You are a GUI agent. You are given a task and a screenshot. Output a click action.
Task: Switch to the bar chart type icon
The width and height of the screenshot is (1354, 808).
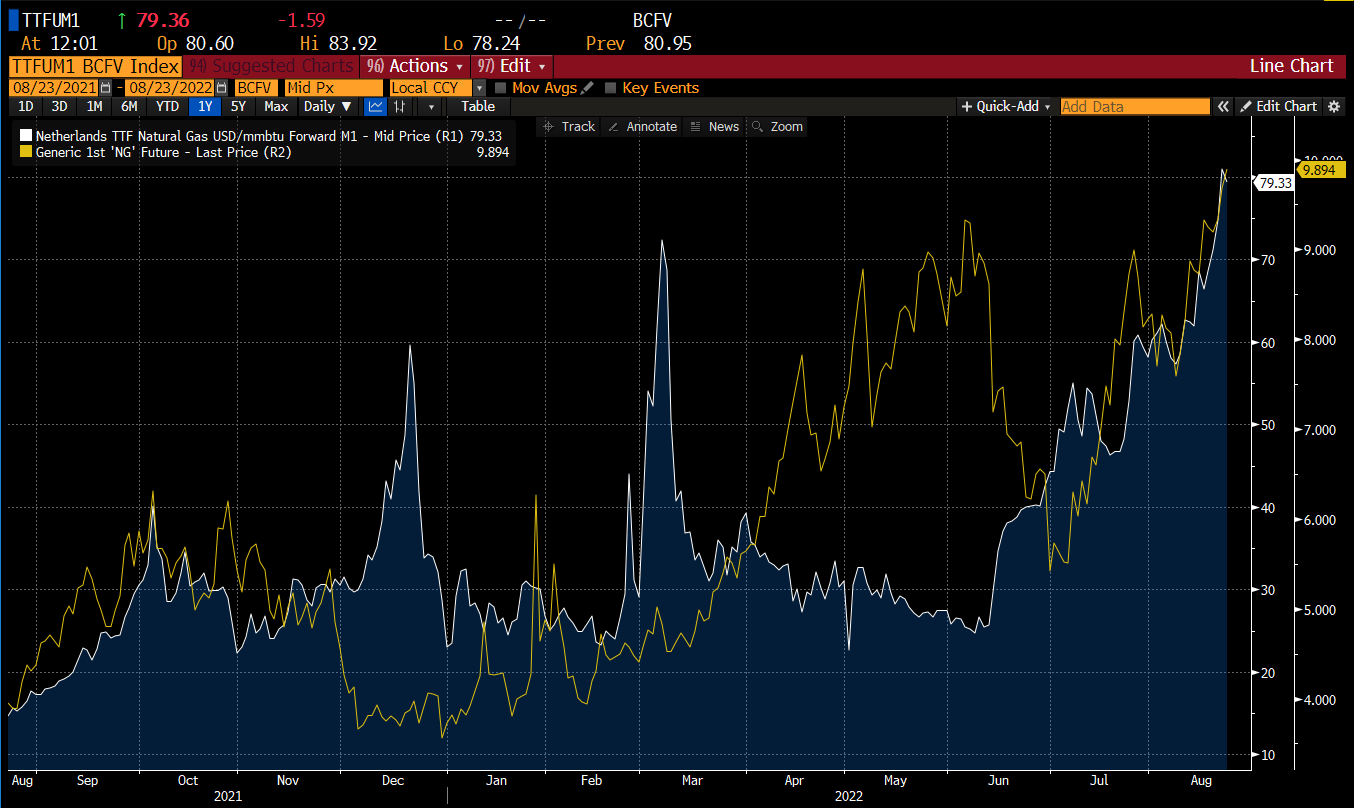(401, 106)
